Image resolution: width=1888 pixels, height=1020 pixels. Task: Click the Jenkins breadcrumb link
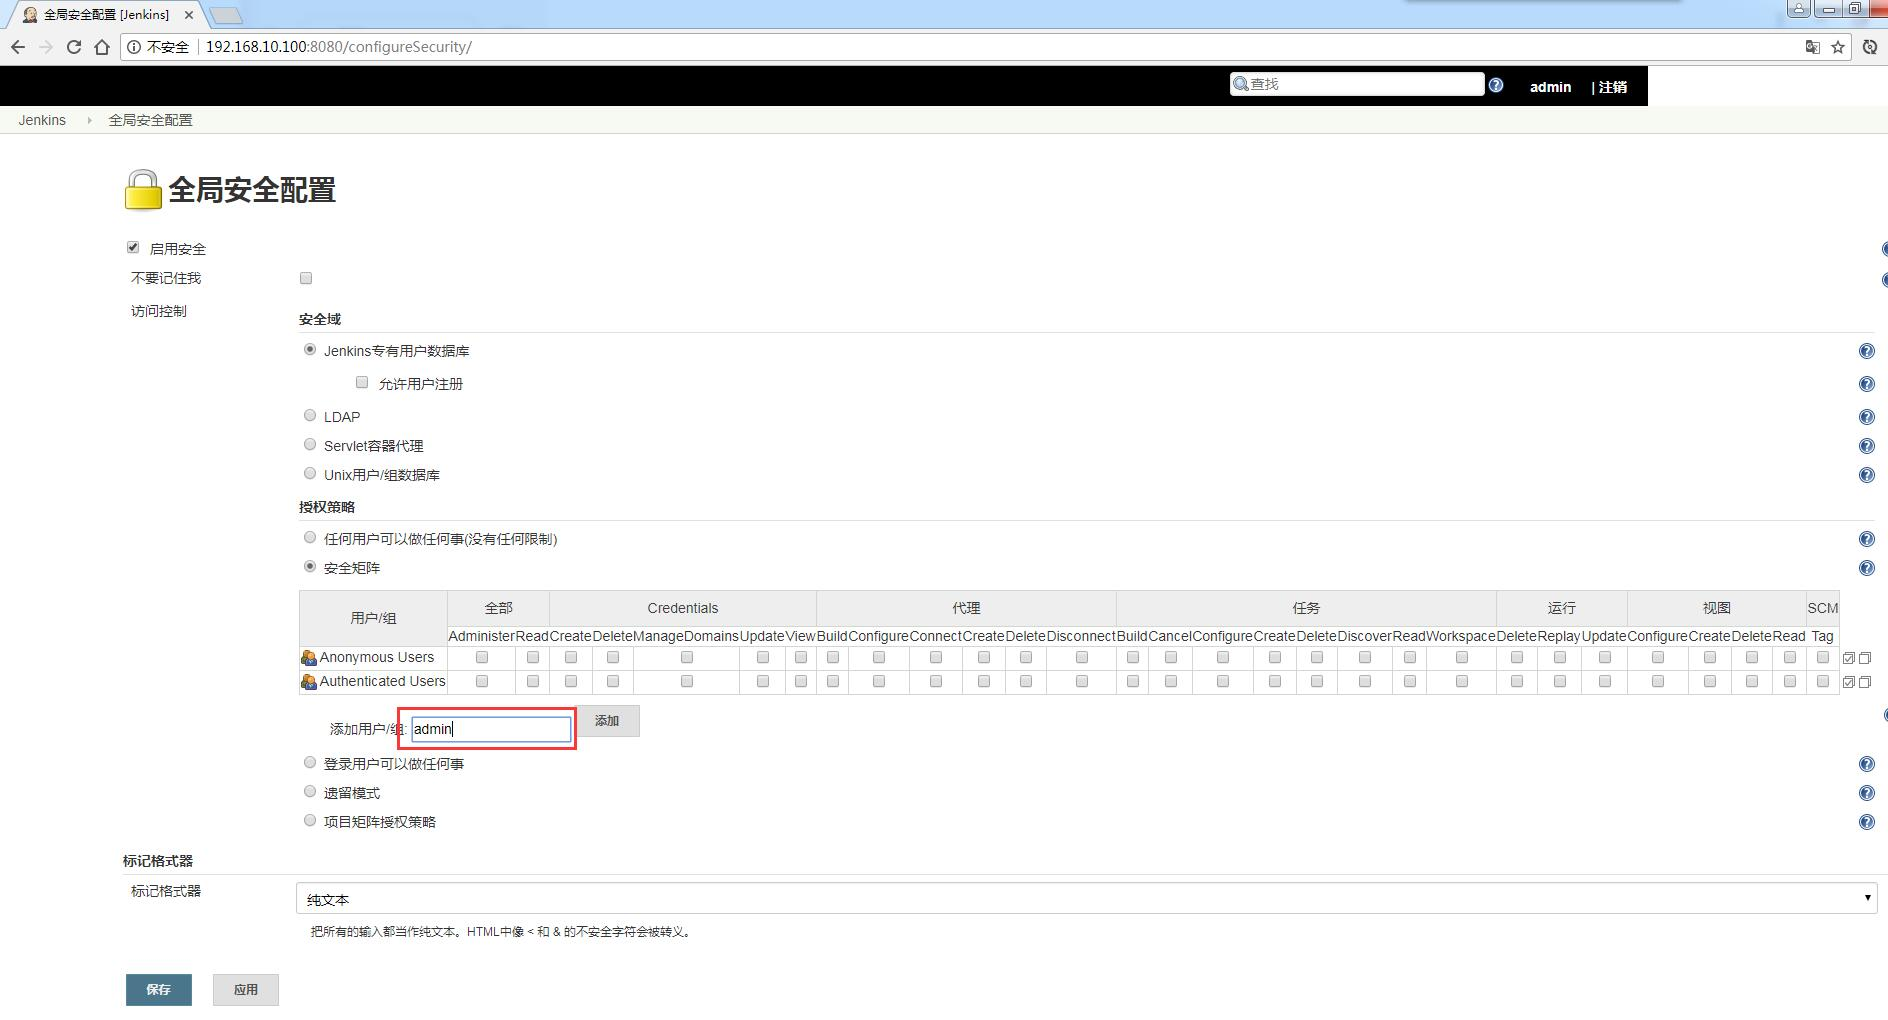click(x=42, y=120)
